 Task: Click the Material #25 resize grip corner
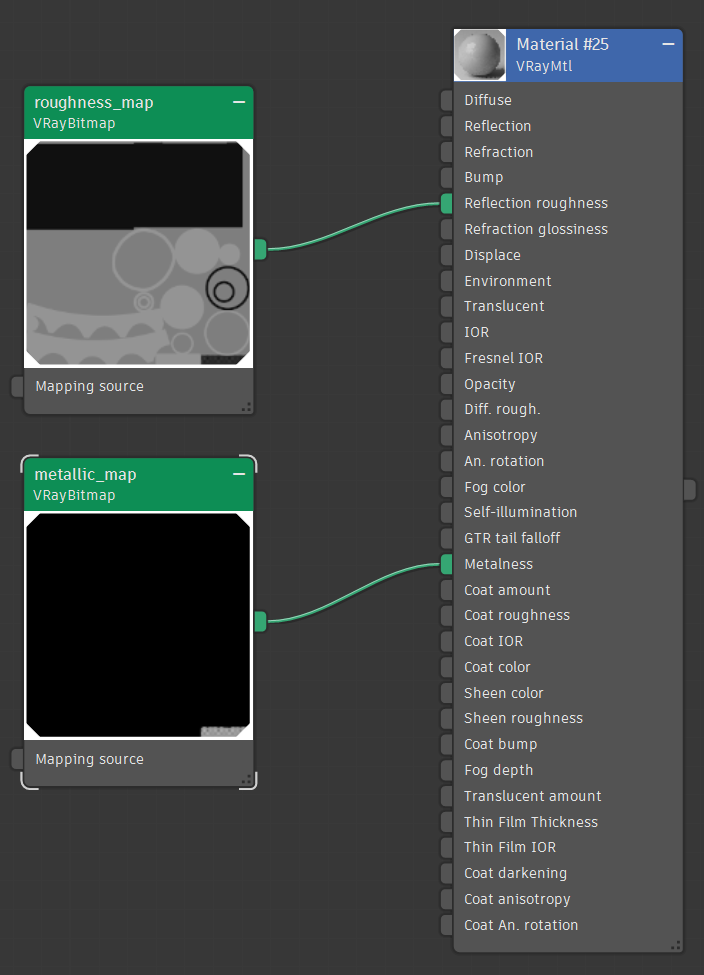(x=676, y=945)
